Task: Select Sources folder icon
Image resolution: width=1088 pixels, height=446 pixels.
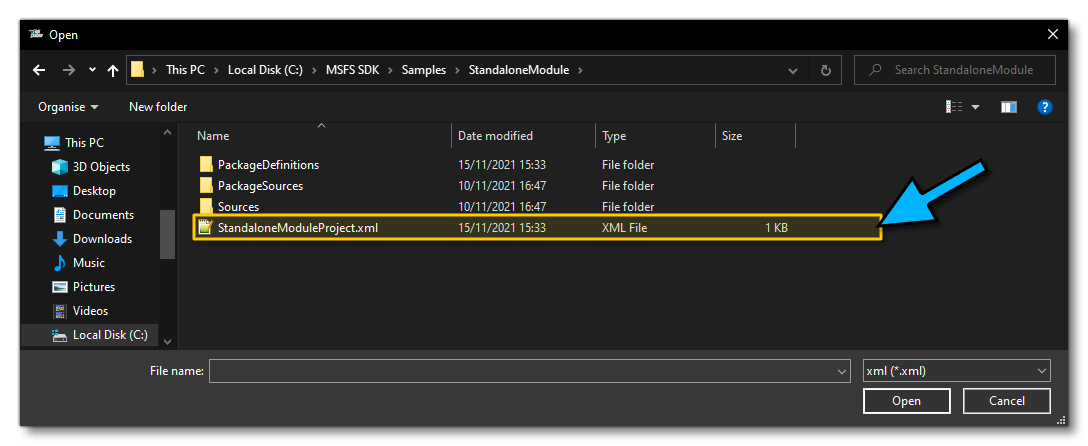Action: coord(206,206)
